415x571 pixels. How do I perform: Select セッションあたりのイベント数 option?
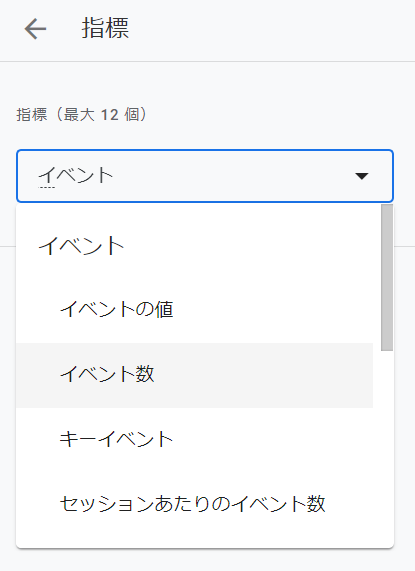194,504
